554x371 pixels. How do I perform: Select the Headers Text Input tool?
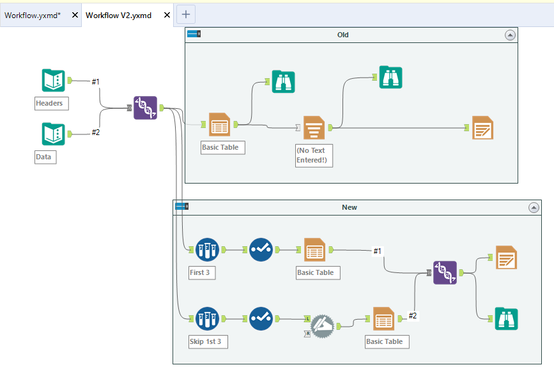click(x=53, y=80)
